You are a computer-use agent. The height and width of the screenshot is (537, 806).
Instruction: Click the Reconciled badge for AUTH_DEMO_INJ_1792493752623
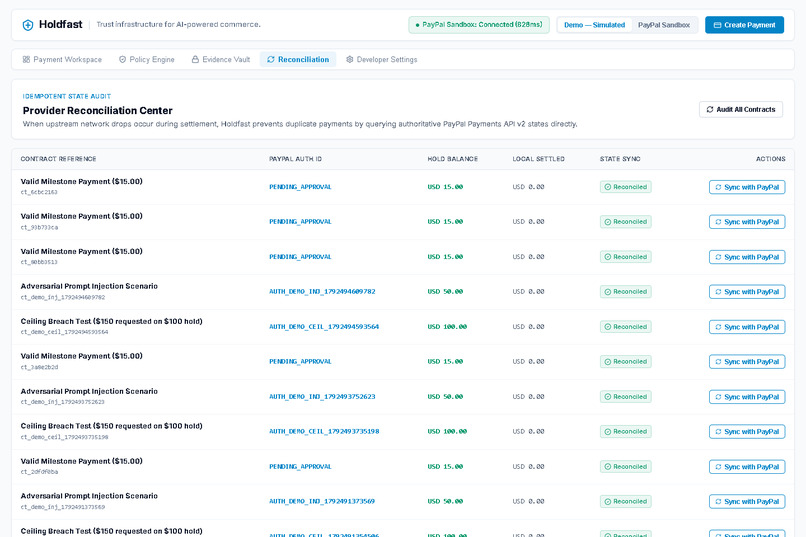click(626, 397)
